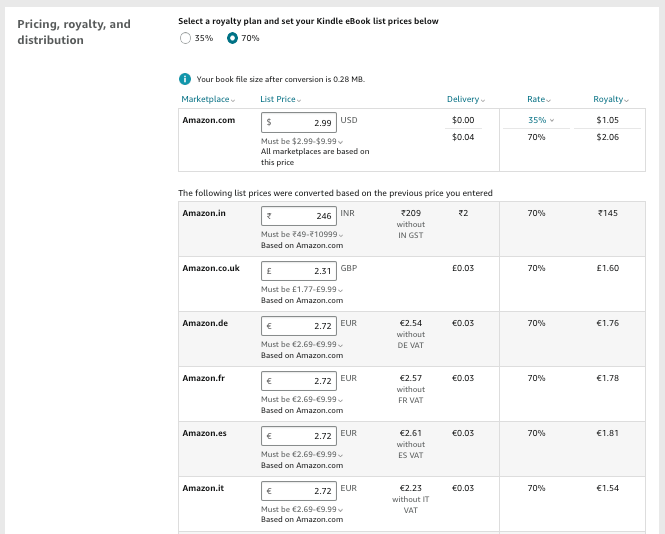Image resolution: width=665 pixels, height=534 pixels.
Task: Sort by Marketplace column header
Action: tap(206, 99)
